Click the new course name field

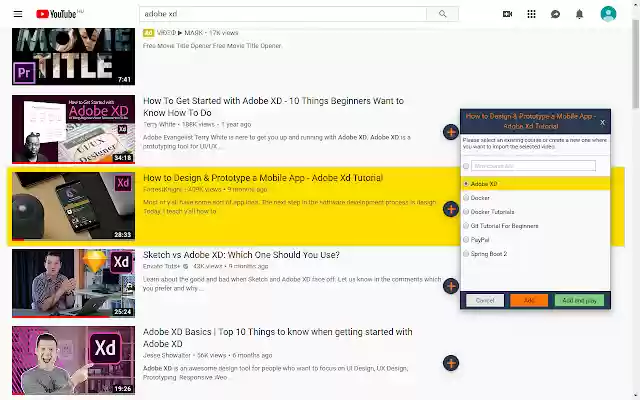533,166
